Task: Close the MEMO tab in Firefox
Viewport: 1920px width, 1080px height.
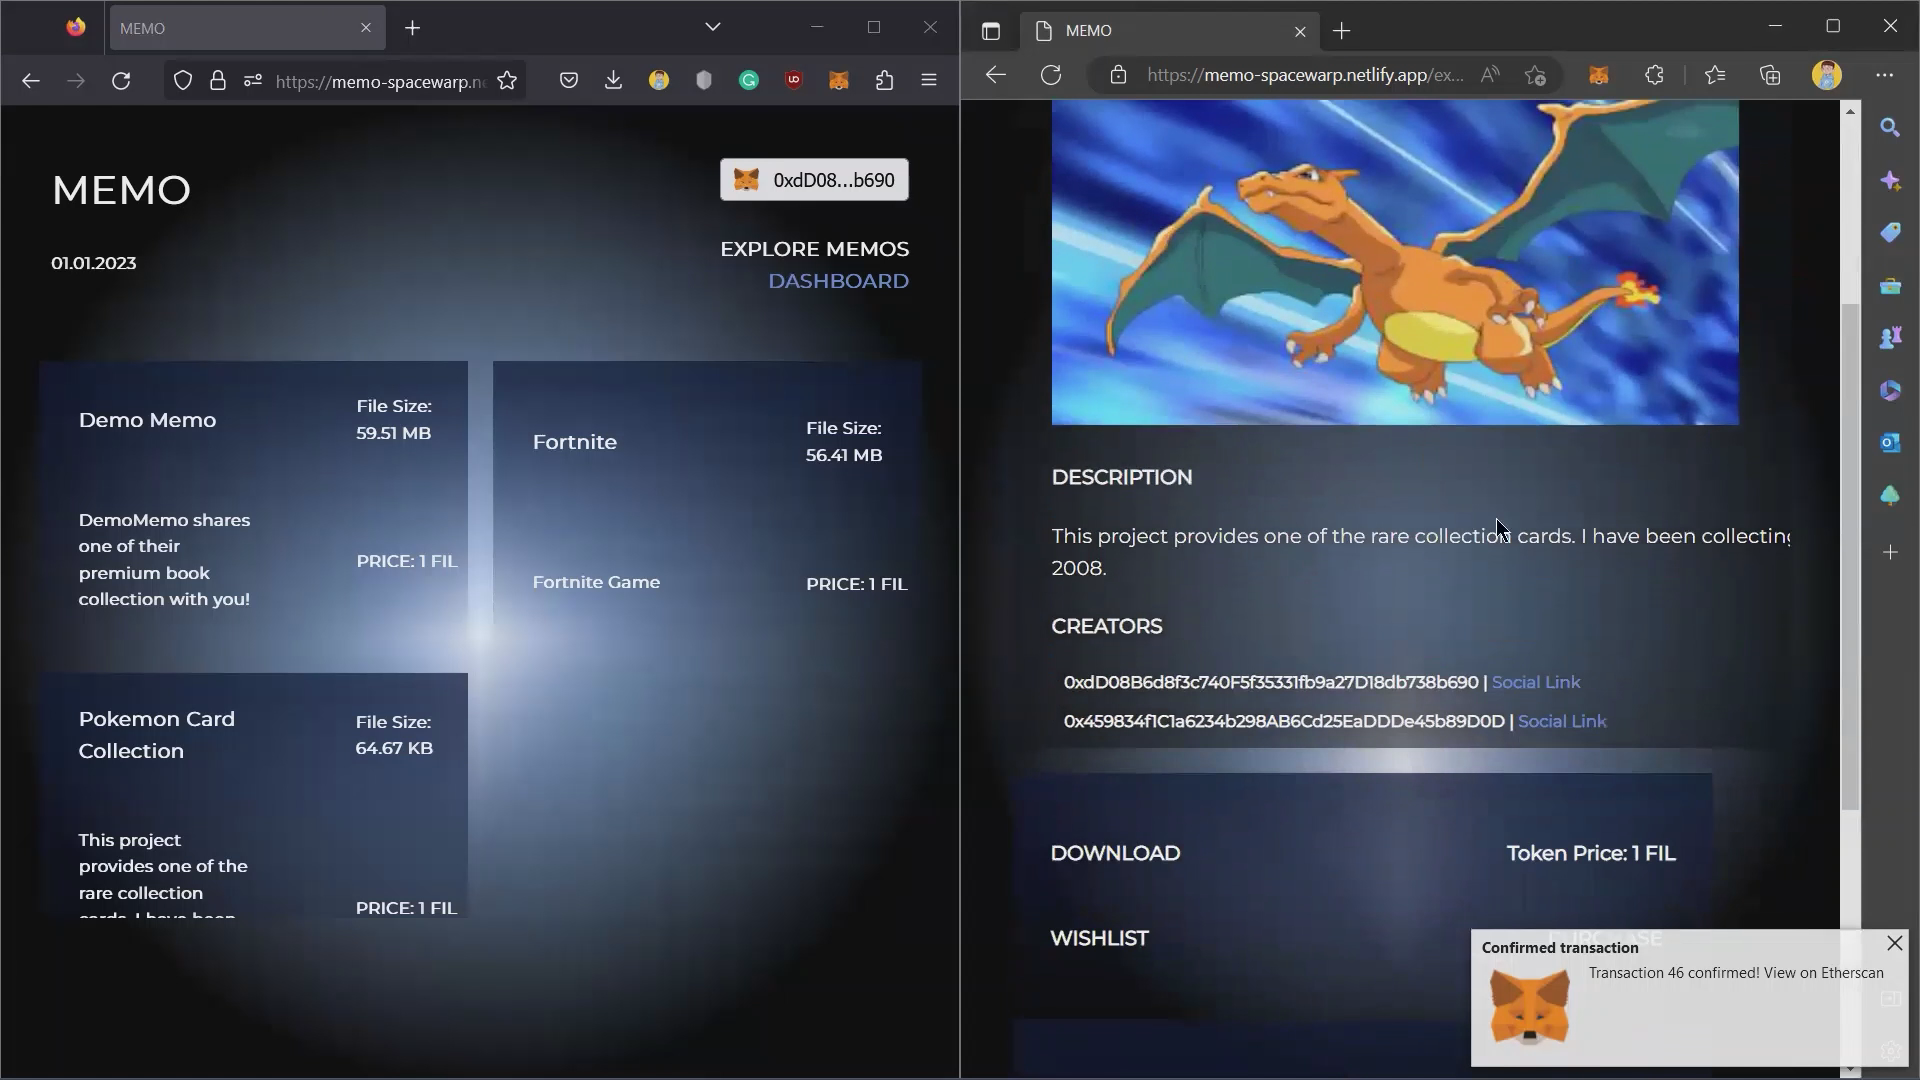Action: (366, 28)
